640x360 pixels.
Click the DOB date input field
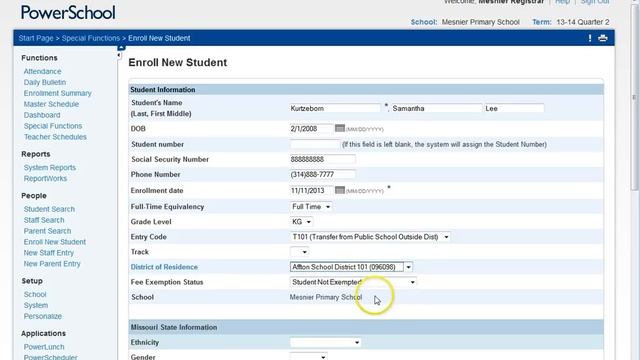(311, 129)
